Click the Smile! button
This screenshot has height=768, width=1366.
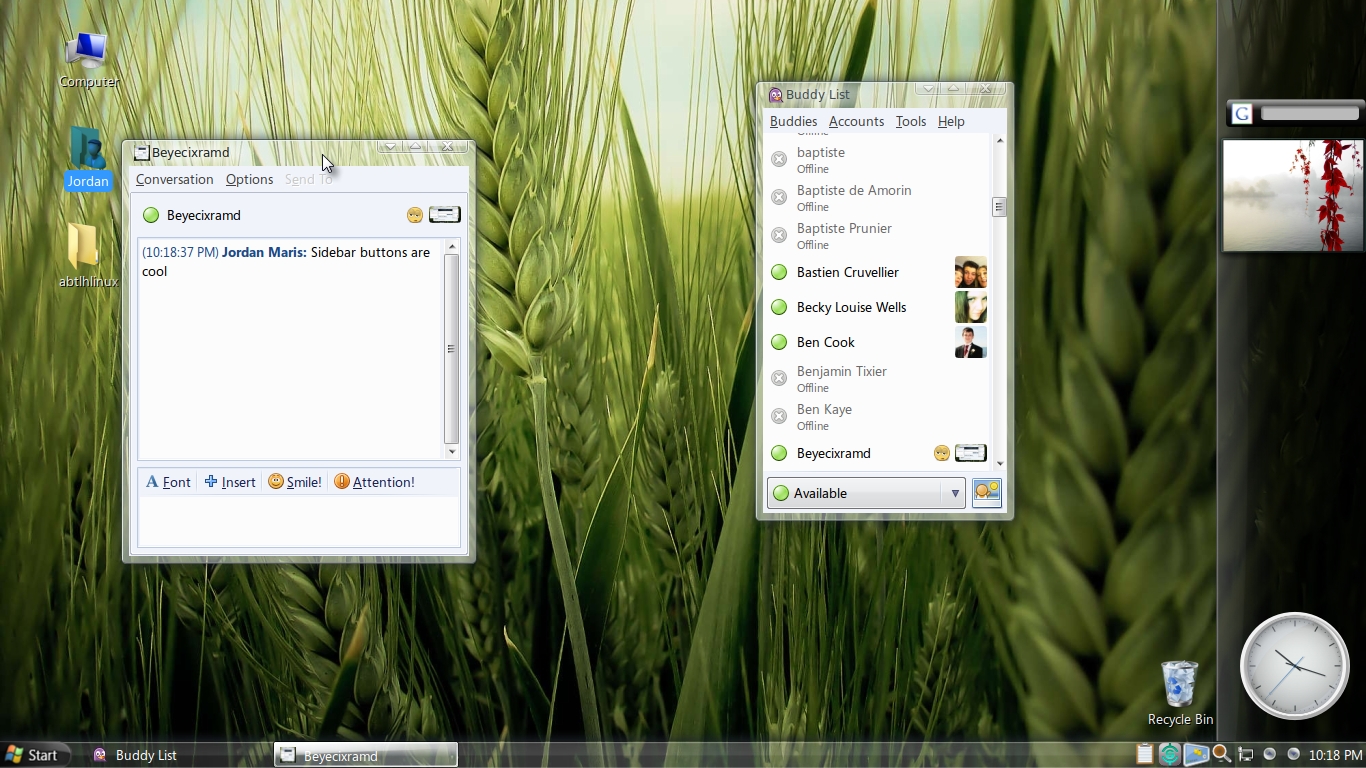(x=295, y=482)
